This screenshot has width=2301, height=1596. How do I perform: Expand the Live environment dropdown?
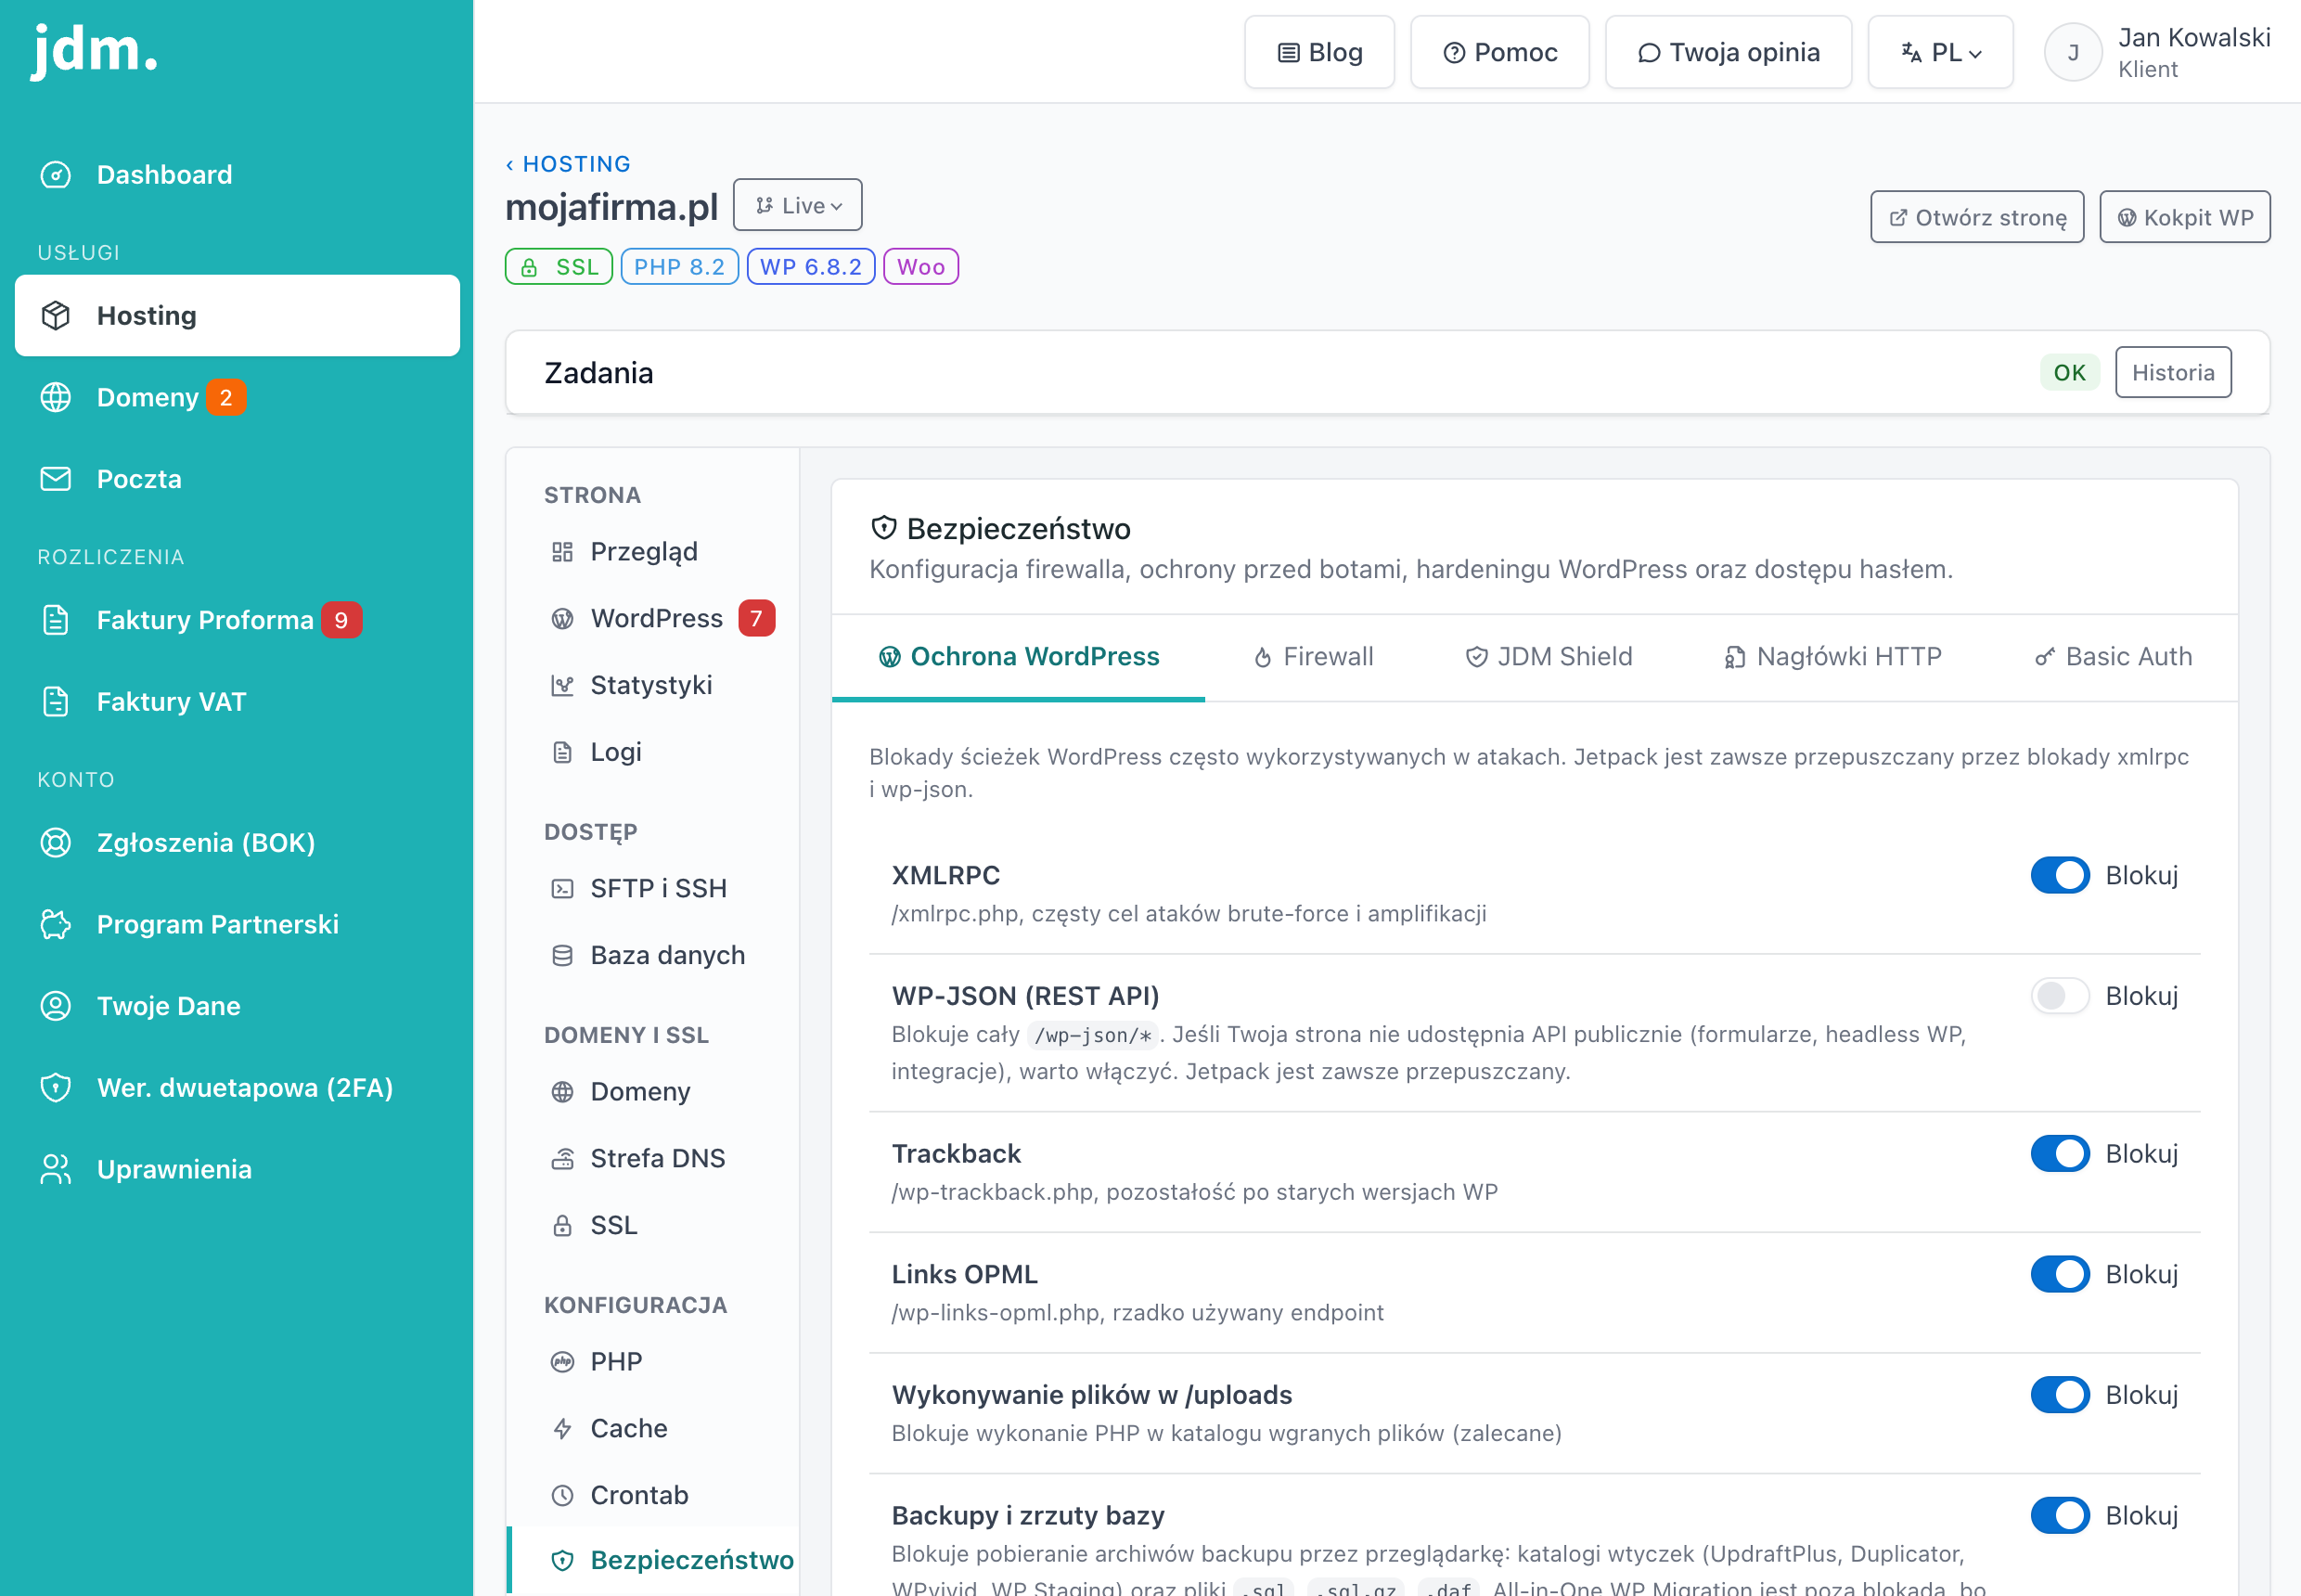tap(798, 206)
